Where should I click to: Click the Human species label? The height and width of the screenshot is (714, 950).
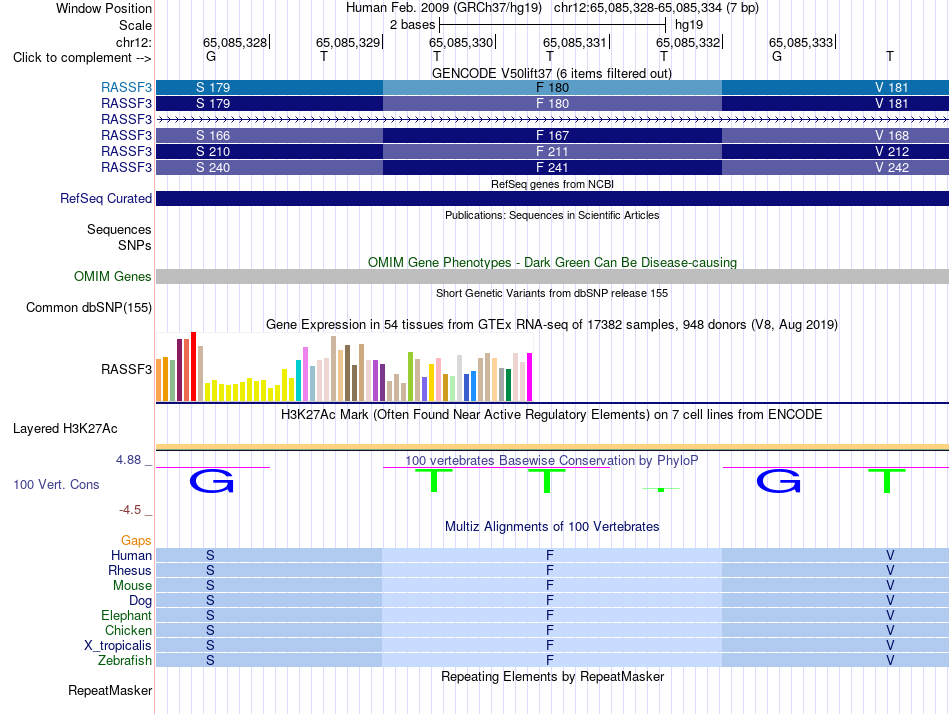point(131,555)
